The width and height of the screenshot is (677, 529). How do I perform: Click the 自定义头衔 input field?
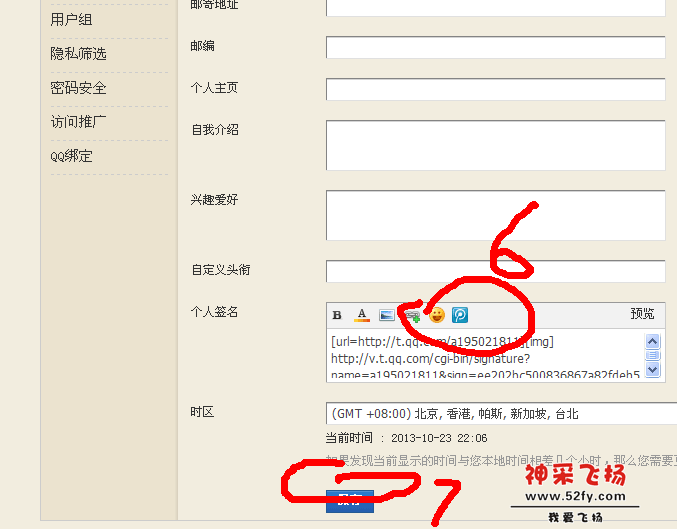(x=495, y=271)
